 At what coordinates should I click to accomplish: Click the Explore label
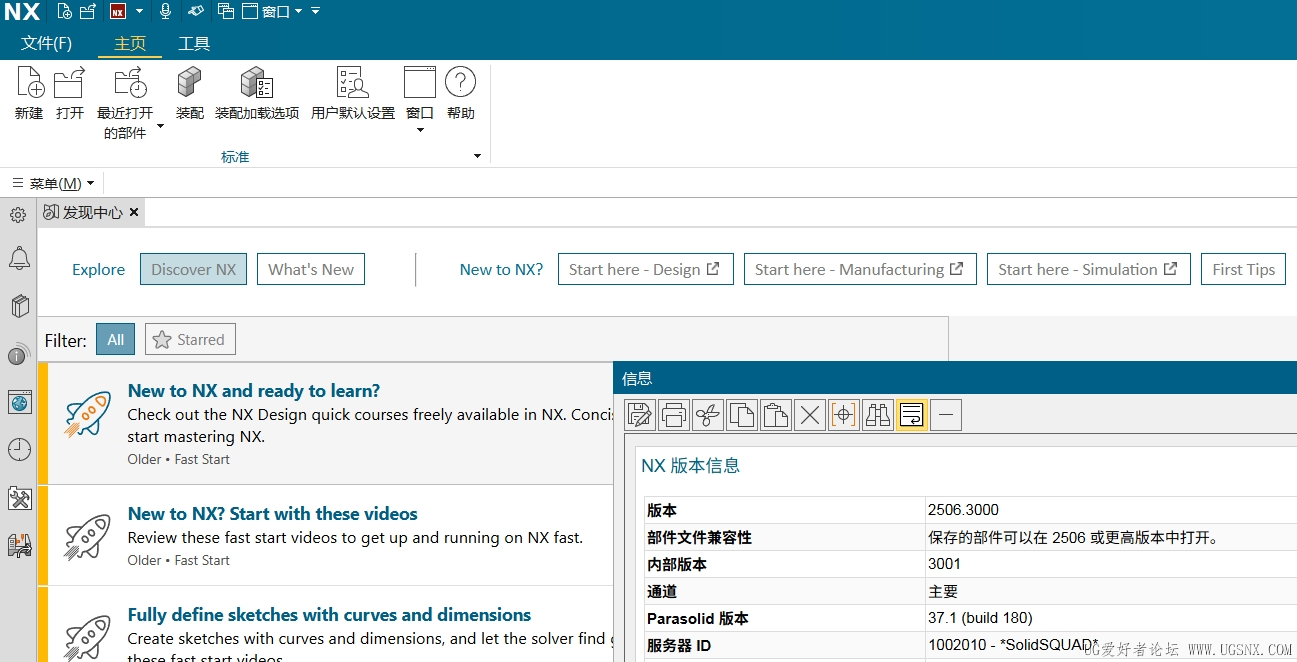coord(99,269)
